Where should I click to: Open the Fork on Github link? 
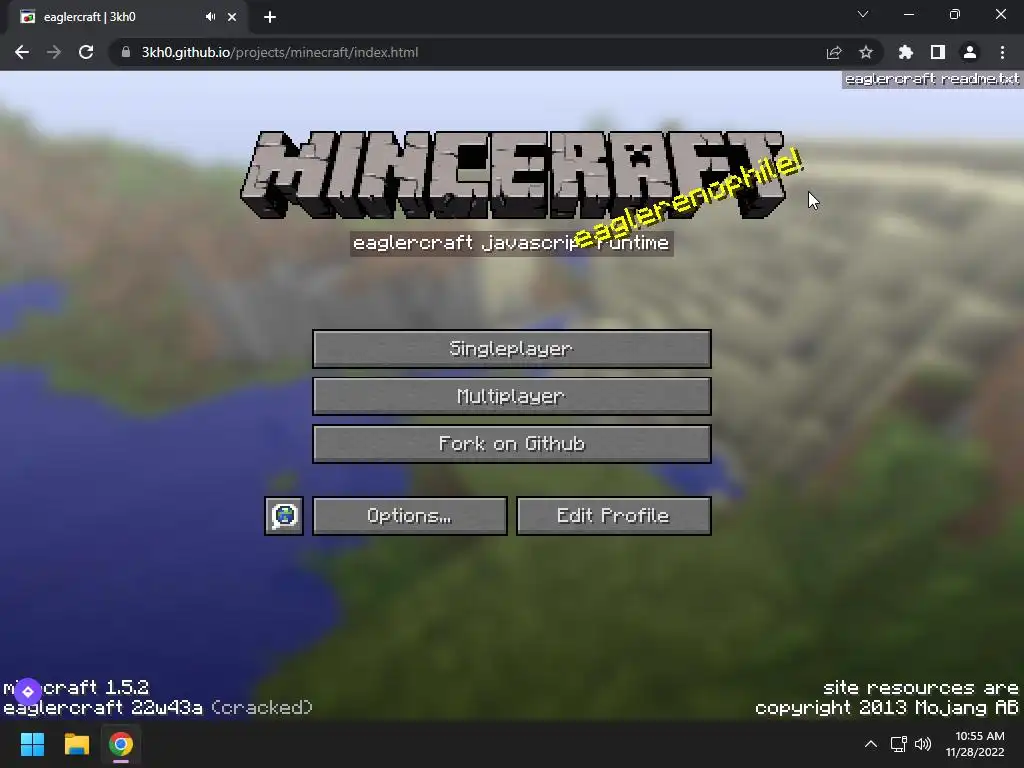(511, 444)
